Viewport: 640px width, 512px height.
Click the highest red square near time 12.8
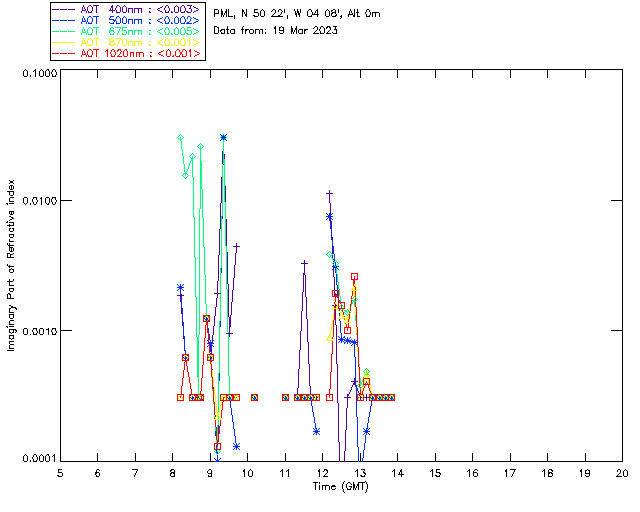pos(354,277)
